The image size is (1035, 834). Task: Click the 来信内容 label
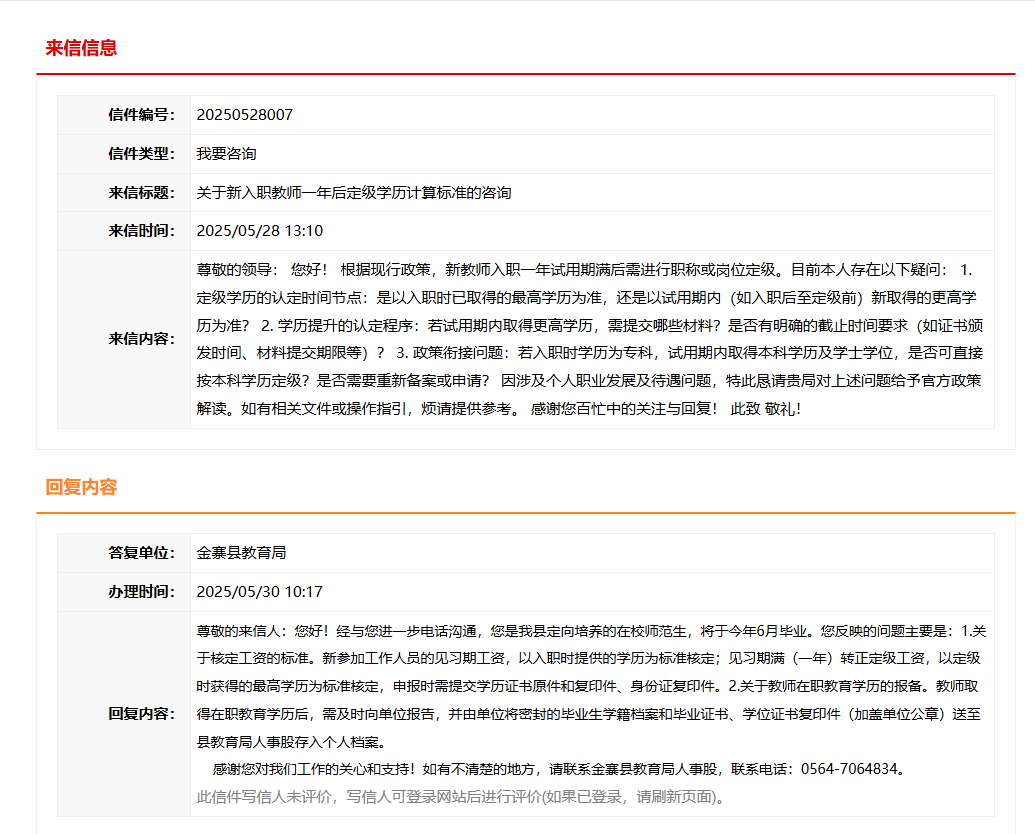[x=141, y=339]
